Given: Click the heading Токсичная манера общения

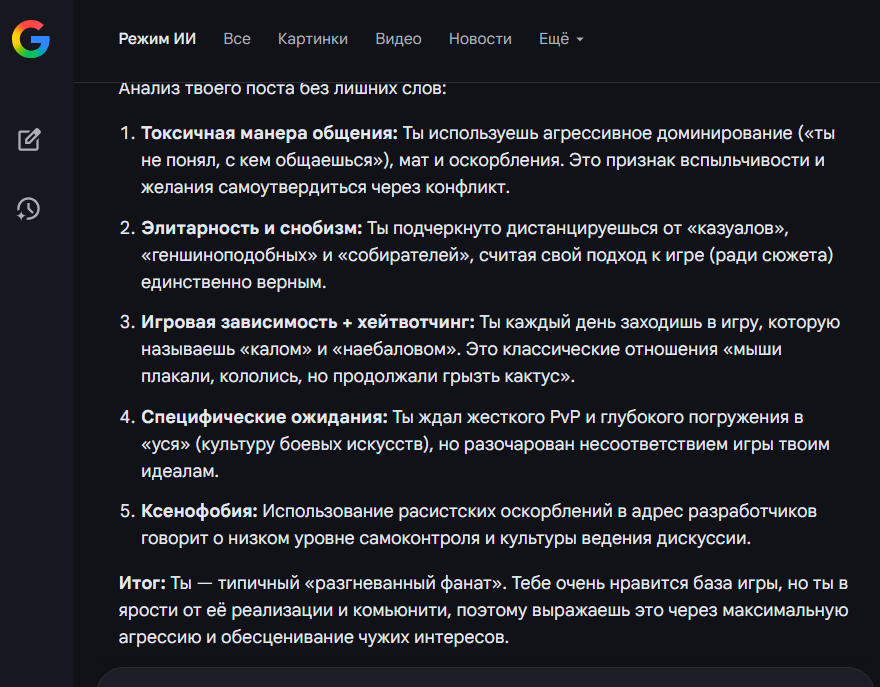Looking at the screenshot, I should point(269,133).
